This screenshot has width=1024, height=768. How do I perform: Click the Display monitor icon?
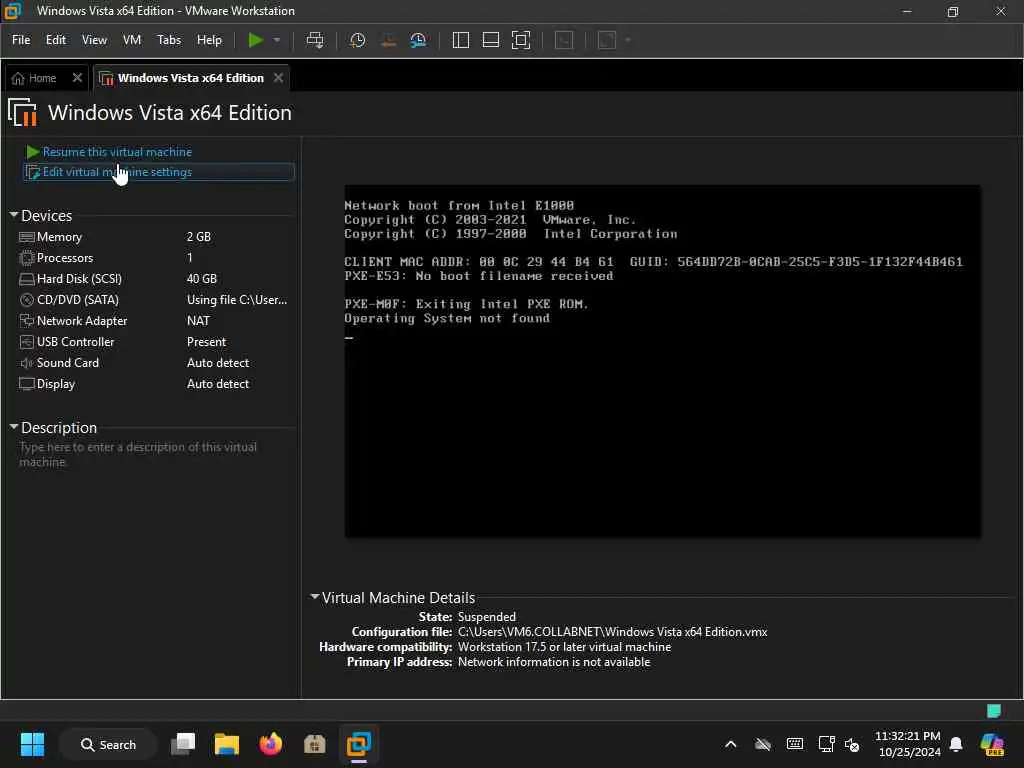(27, 383)
